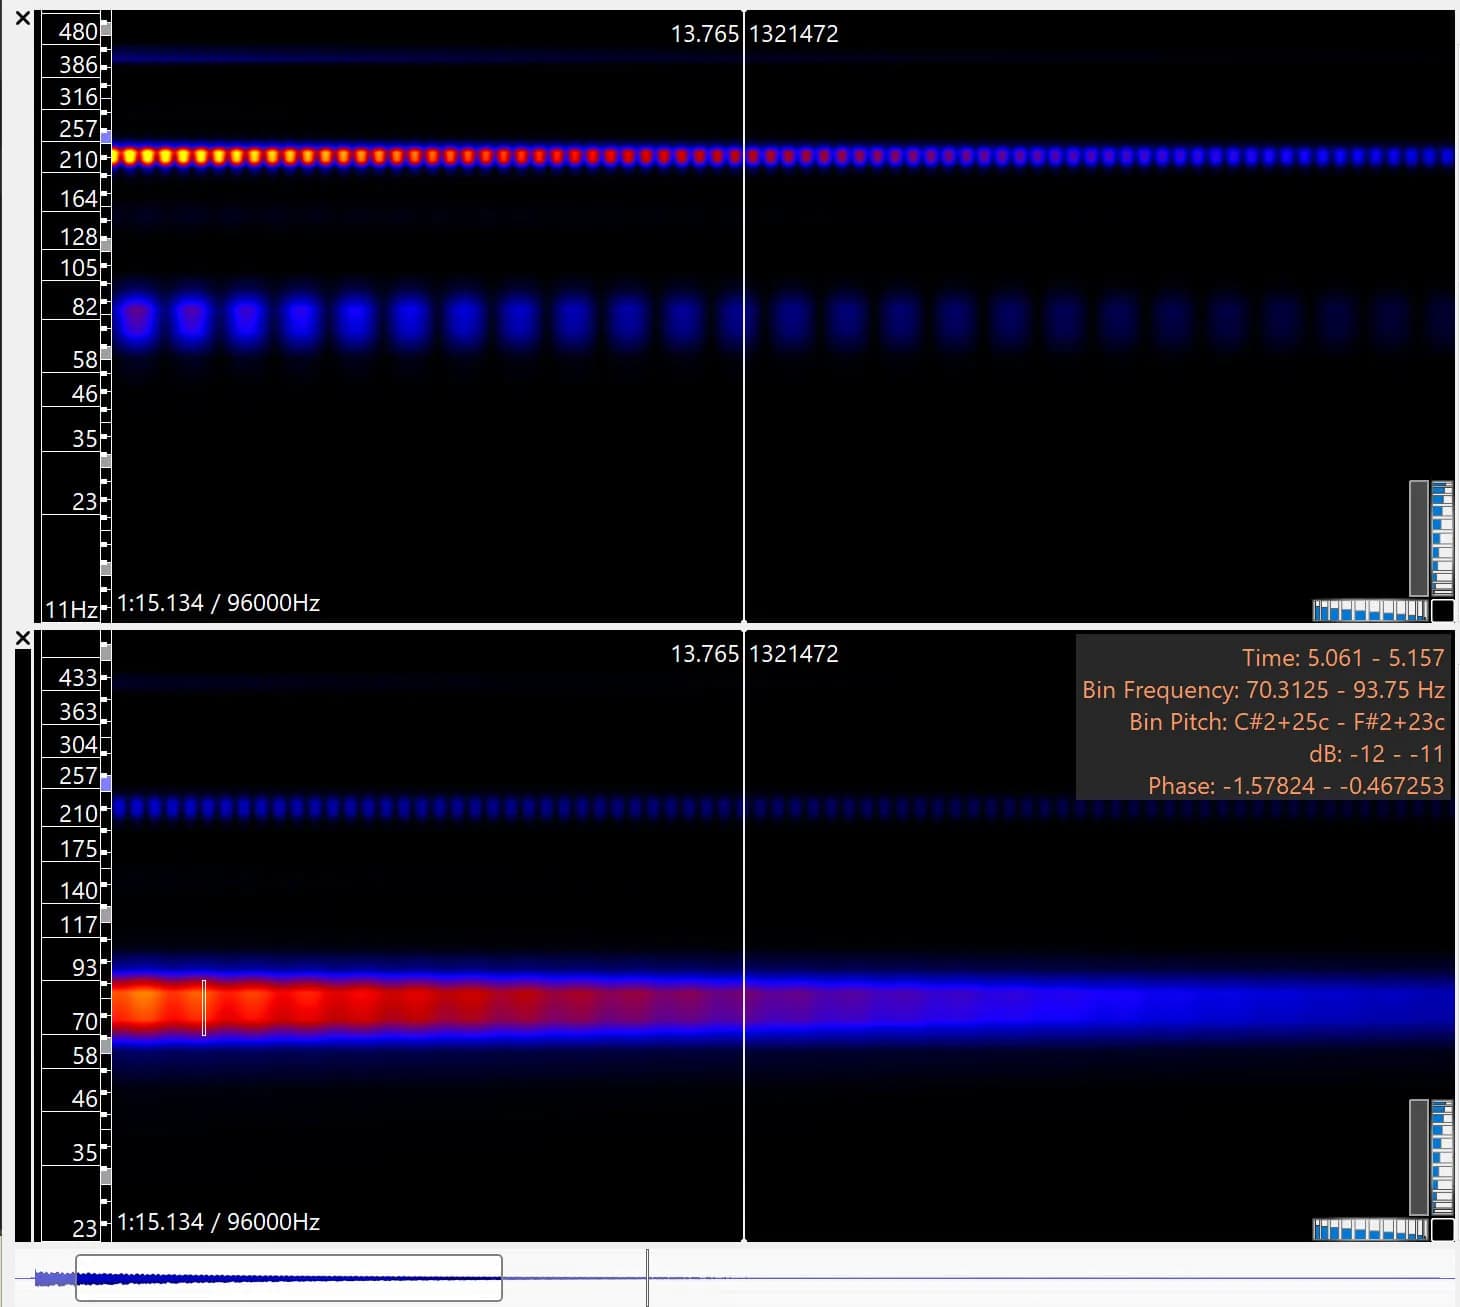Close the upper spectrogram pane
This screenshot has width=1460, height=1307.
point(22,19)
